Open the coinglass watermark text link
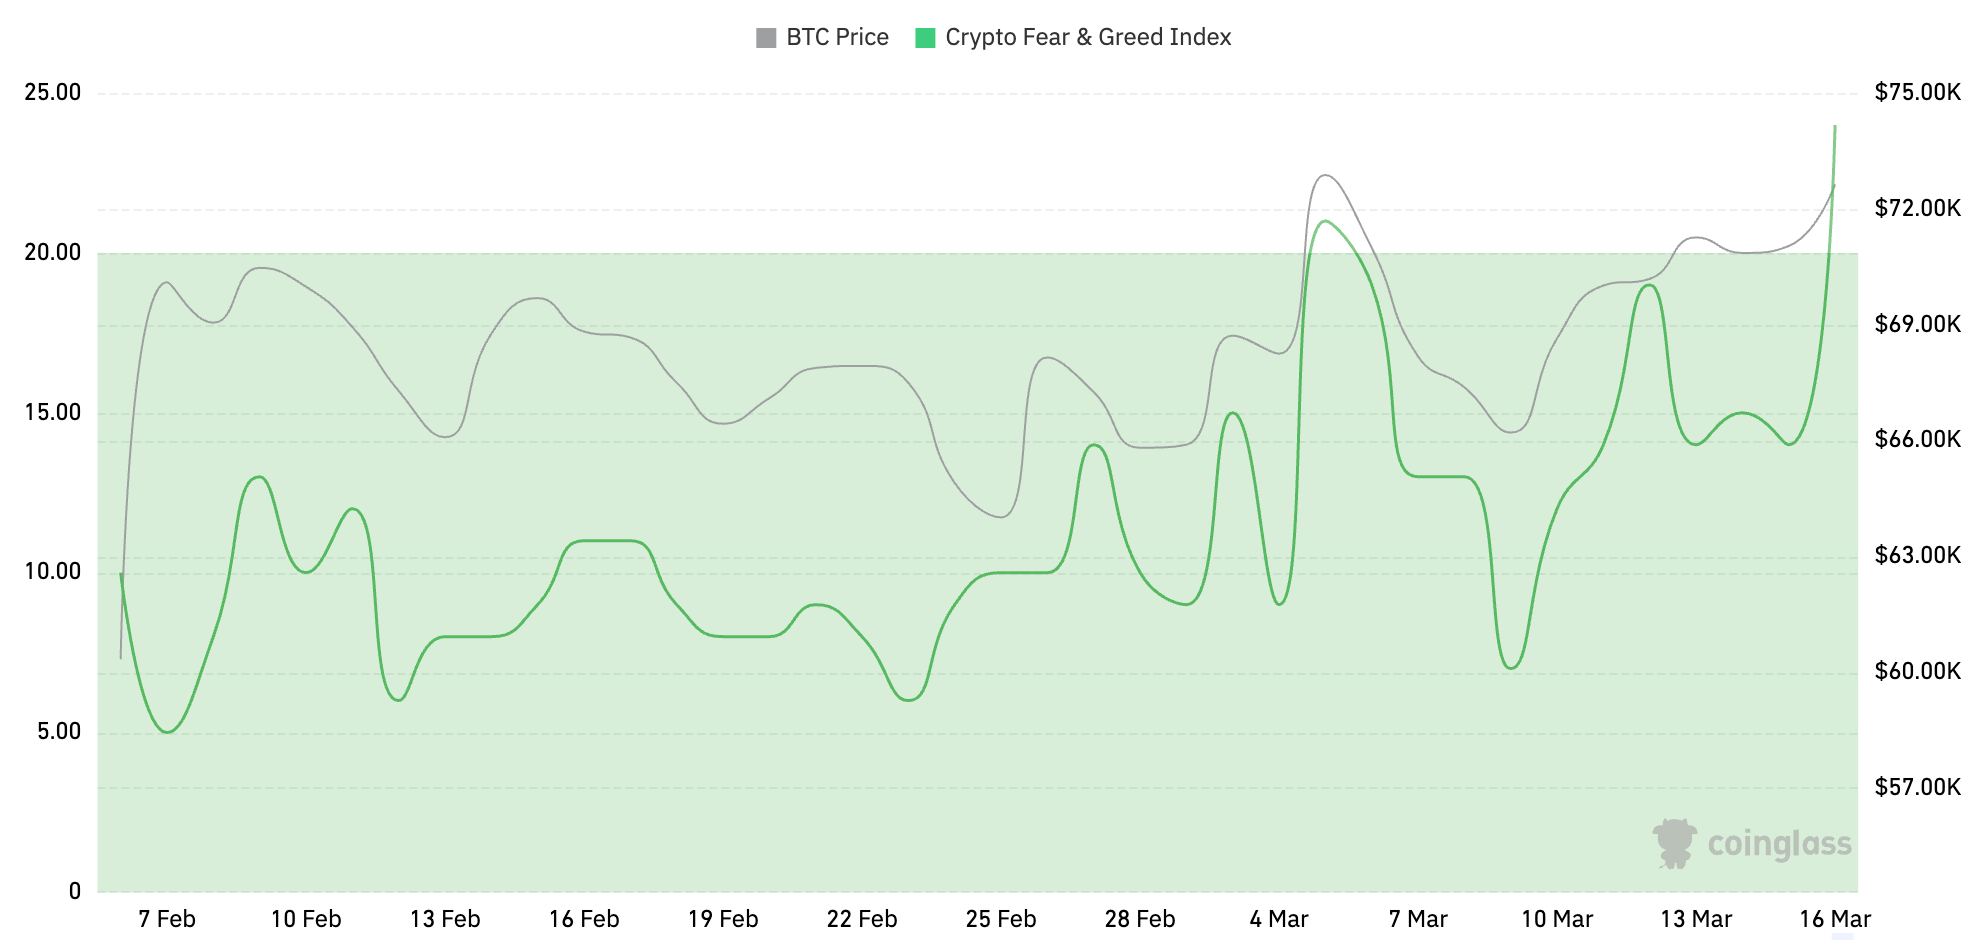Image resolution: width=1982 pixels, height=940 pixels. point(1779,844)
